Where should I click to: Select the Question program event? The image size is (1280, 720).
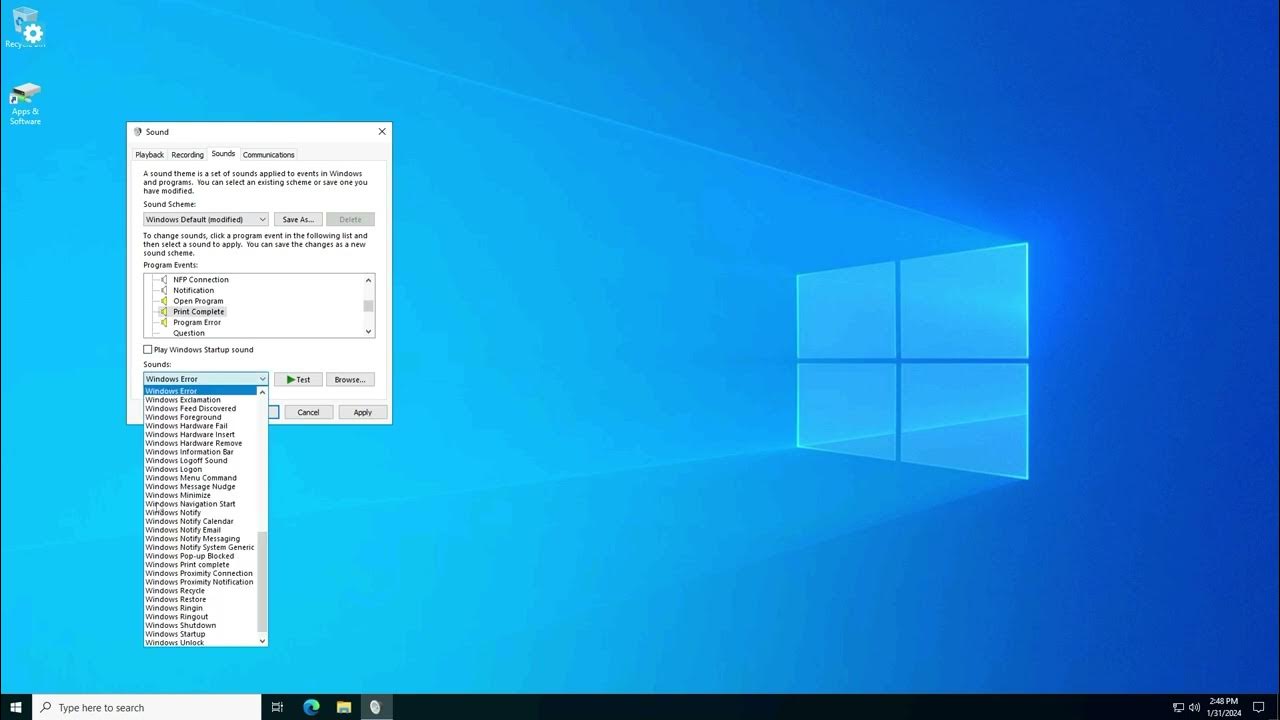click(x=189, y=333)
